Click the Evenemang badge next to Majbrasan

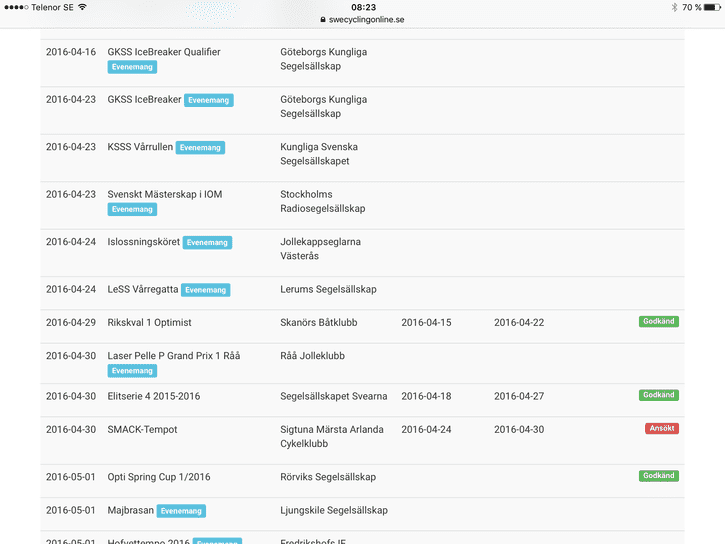[181, 511]
